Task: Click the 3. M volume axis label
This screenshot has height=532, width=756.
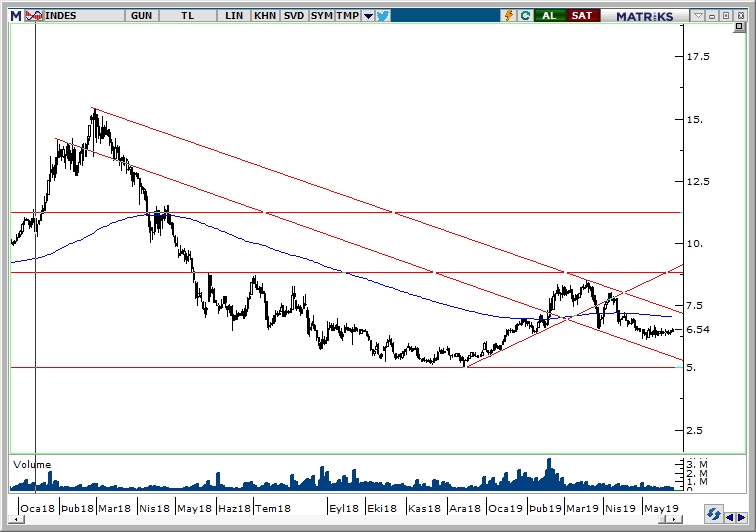Action: [x=697, y=464]
